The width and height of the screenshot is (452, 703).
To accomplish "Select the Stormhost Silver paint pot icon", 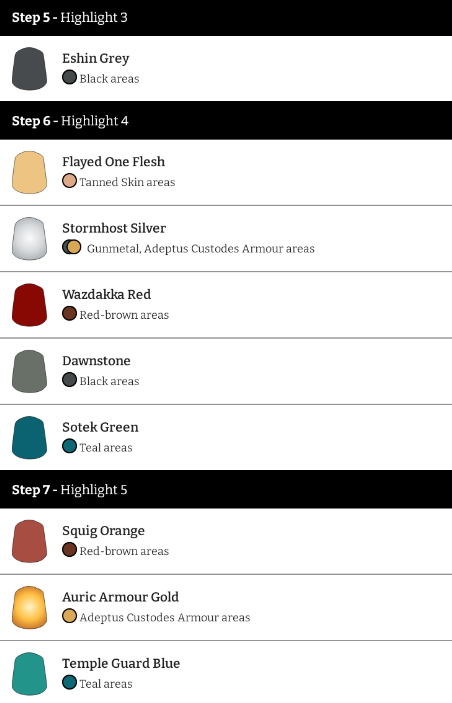I will [29, 239].
